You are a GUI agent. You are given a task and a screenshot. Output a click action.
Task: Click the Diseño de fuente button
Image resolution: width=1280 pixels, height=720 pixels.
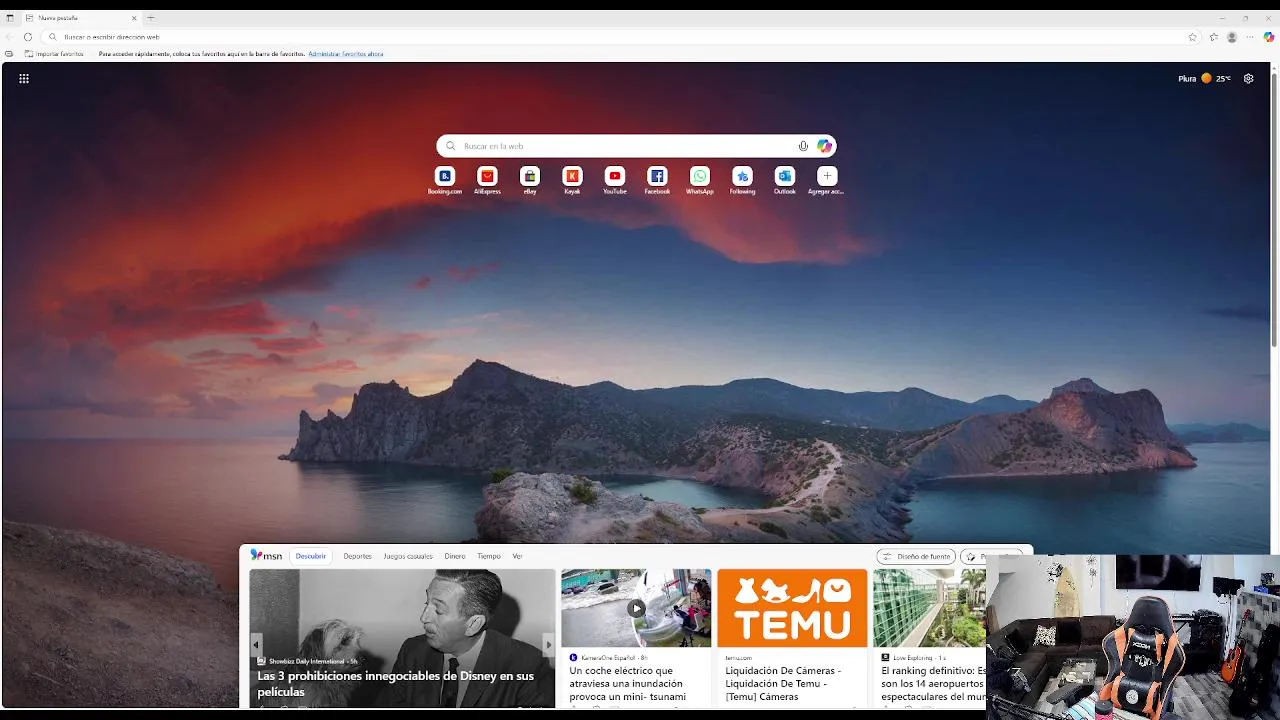point(916,556)
